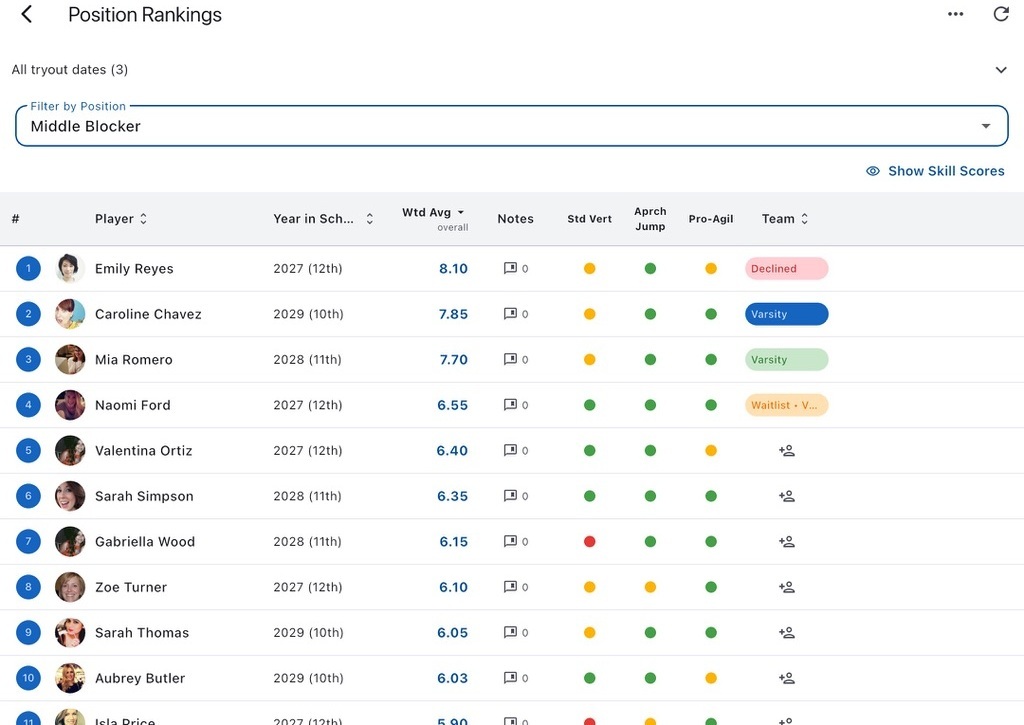Open notes for Zoe Turner
1024x725 pixels.
click(516, 587)
